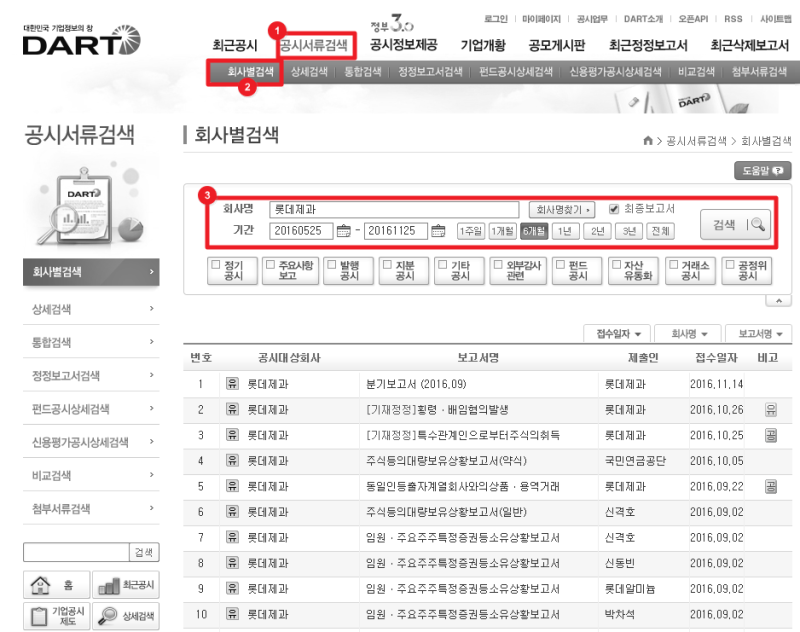Screen dimensions: 800x632
Task: Open the start date calendar picker
Action: click(x=343, y=231)
